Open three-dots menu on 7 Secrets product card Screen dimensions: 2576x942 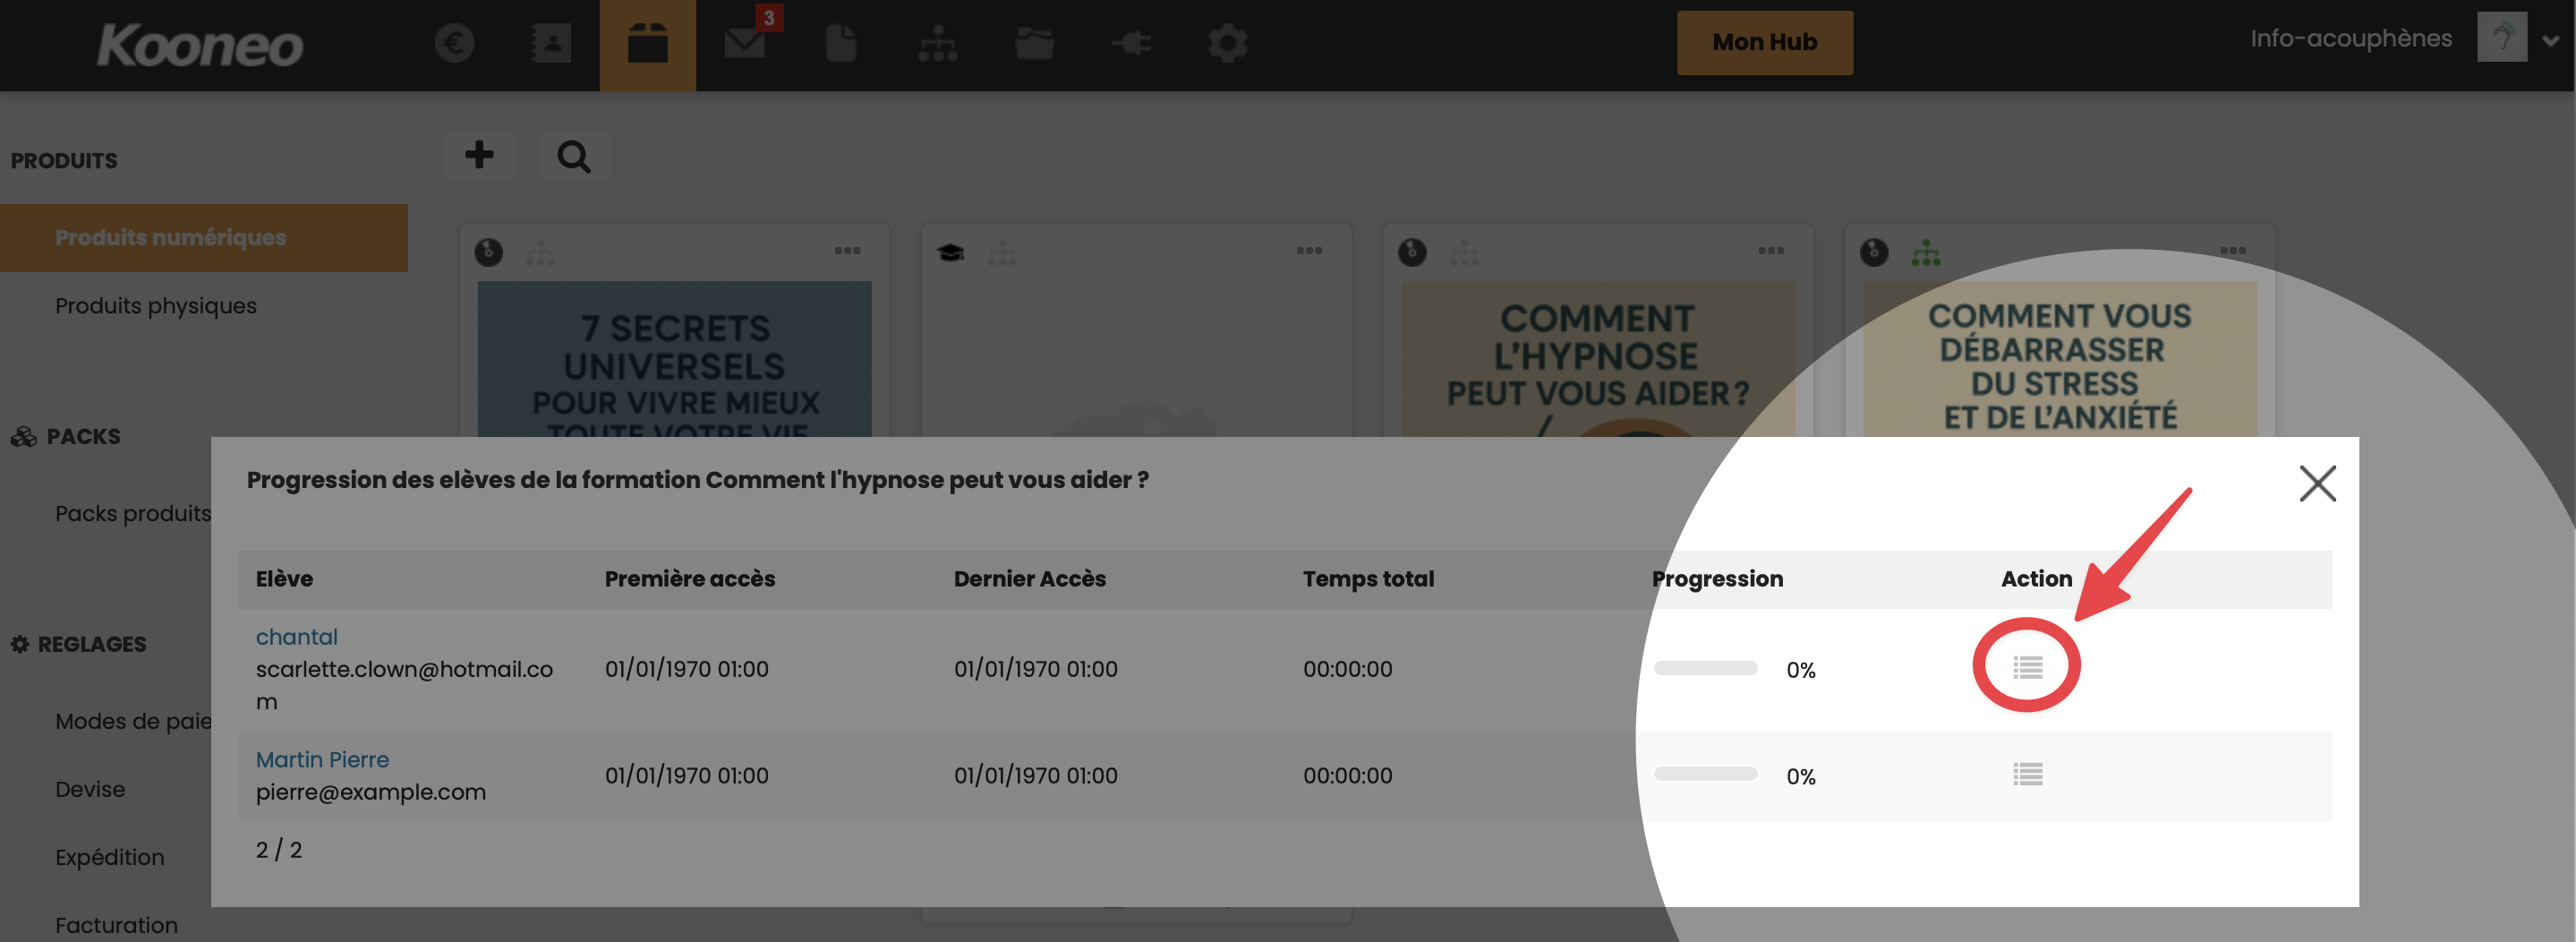click(847, 251)
